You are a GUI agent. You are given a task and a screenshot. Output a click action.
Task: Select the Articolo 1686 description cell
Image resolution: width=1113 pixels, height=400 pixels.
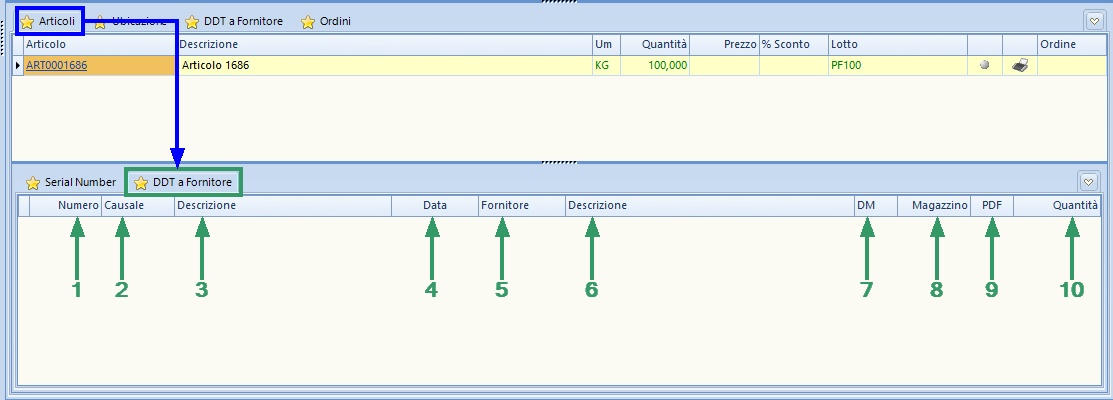click(x=384, y=66)
